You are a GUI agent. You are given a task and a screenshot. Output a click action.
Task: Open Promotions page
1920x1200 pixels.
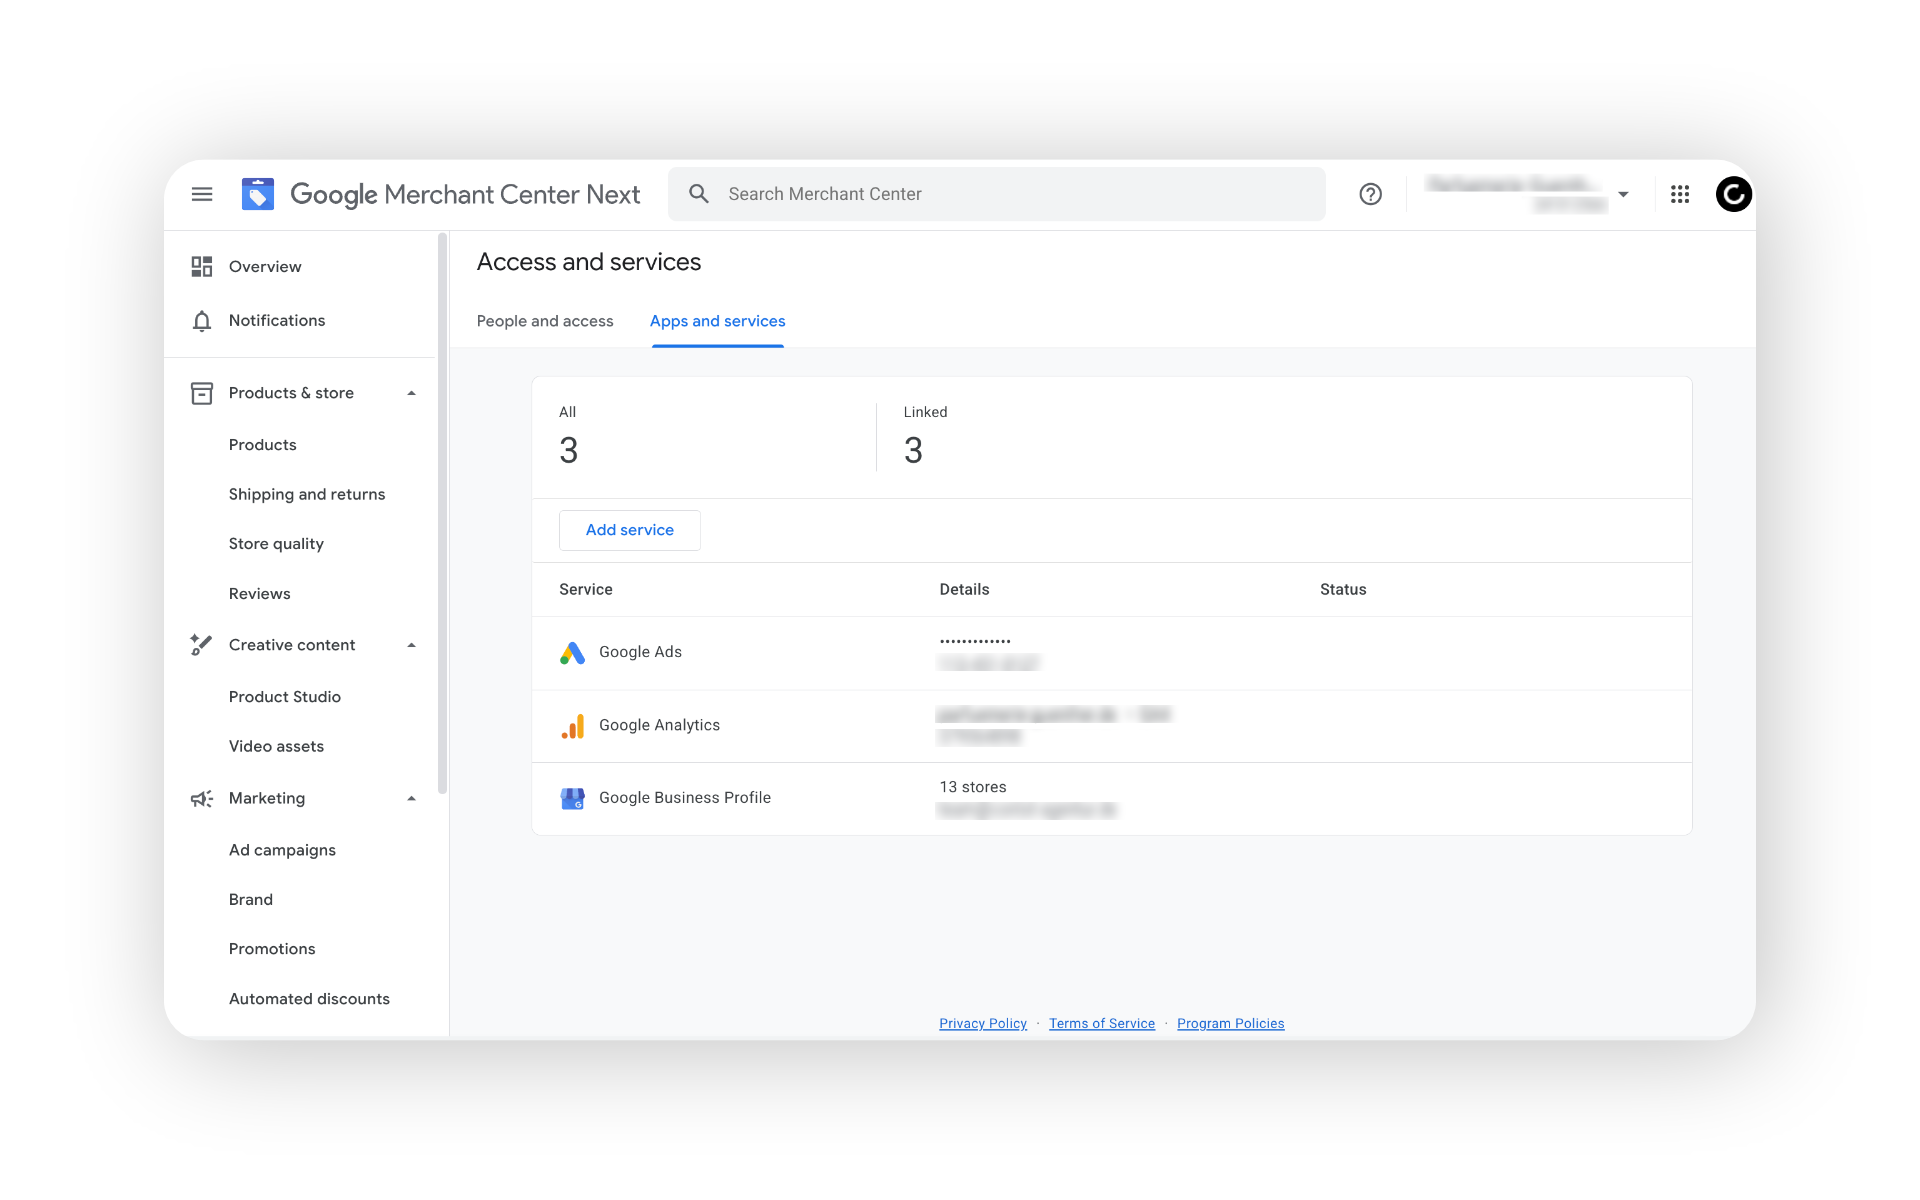[x=272, y=948]
